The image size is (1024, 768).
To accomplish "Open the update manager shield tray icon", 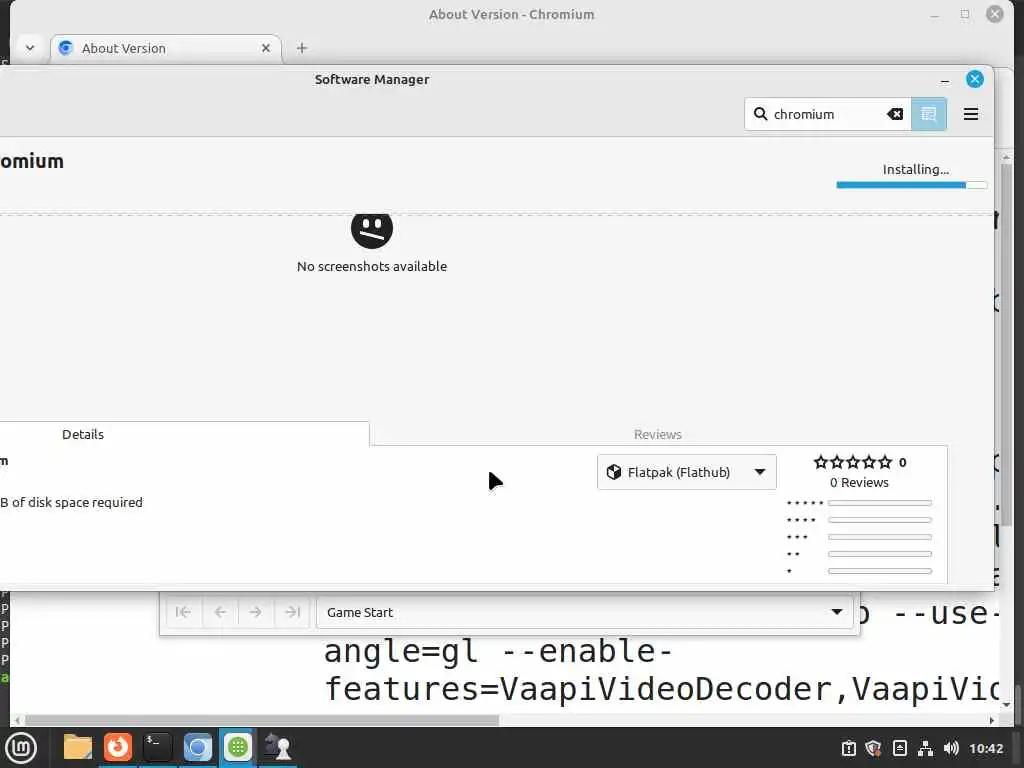I will coord(873,748).
